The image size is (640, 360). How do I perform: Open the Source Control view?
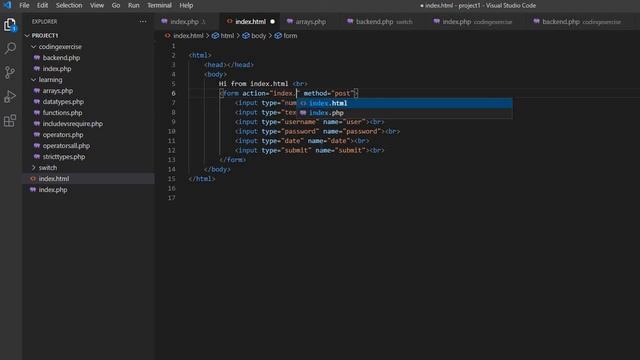(10, 72)
